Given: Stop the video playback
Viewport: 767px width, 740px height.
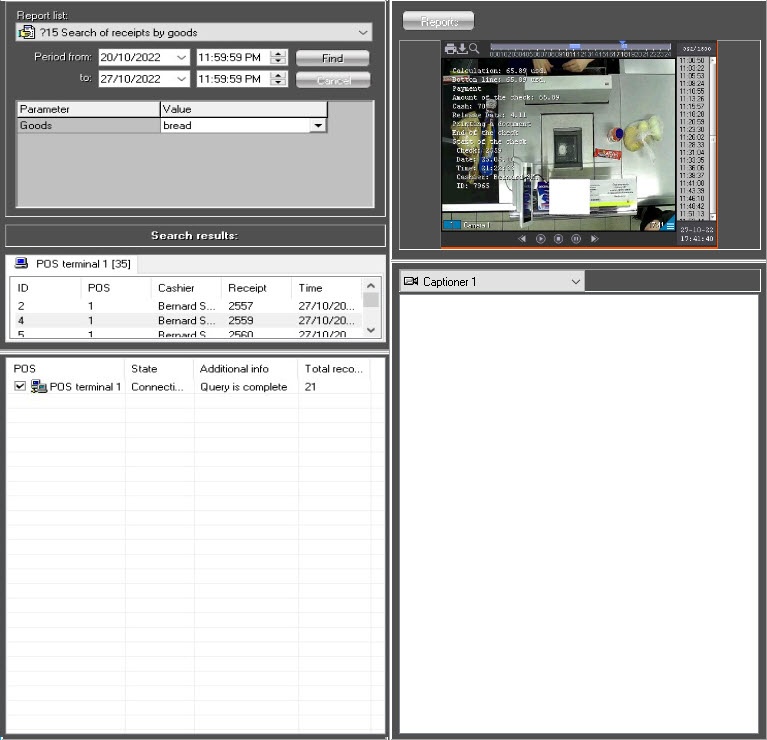Looking at the screenshot, I should click(558, 239).
